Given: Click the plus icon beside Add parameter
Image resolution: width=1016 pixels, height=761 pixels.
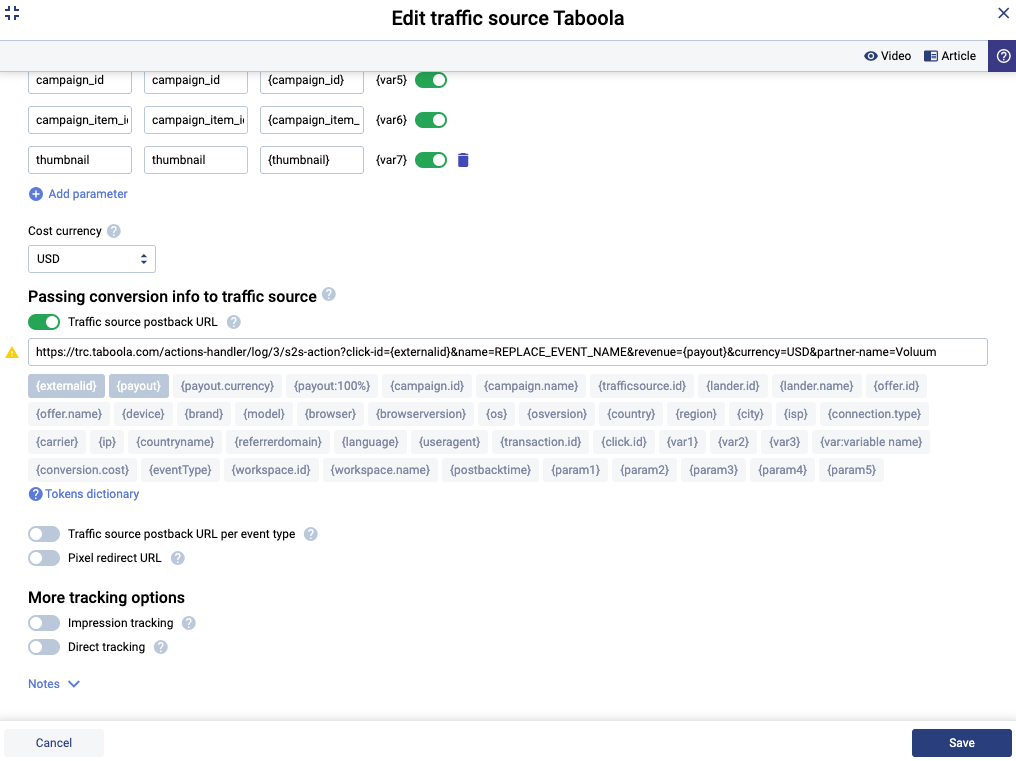Looking at the screenshot, I should [36, 194].
